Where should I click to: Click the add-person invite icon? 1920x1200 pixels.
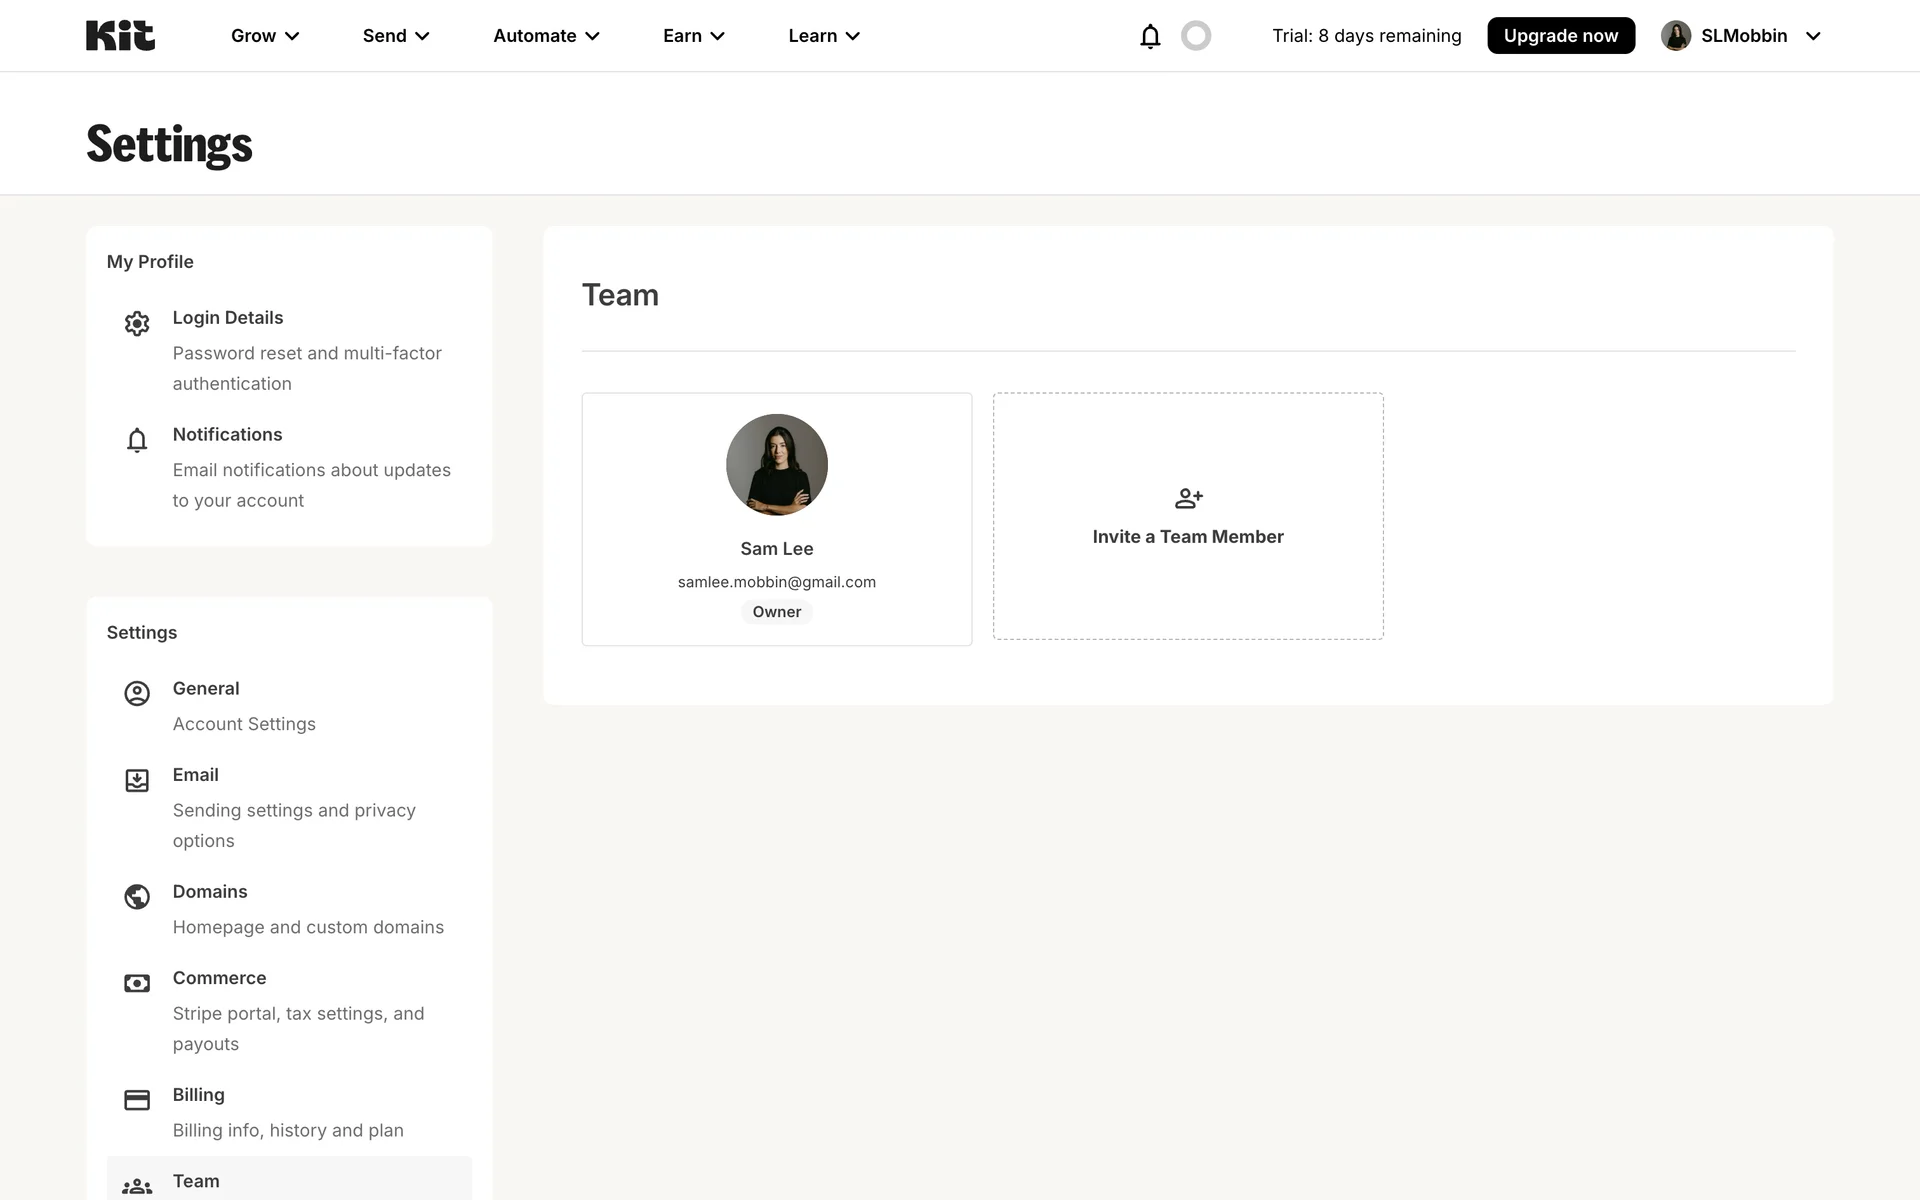(x=1188, y=498)
